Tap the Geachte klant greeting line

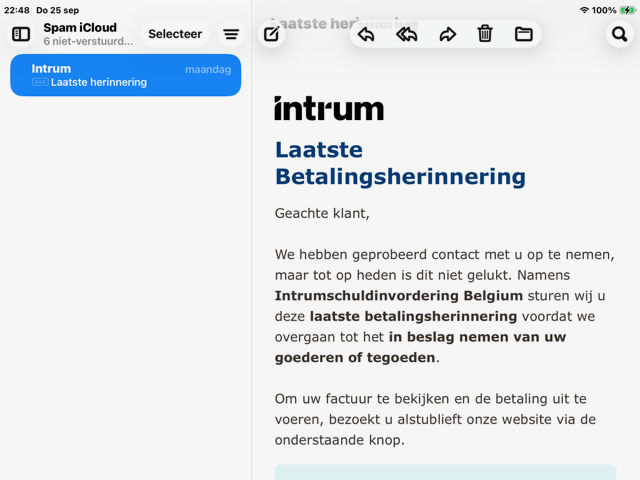coord(322,213)
